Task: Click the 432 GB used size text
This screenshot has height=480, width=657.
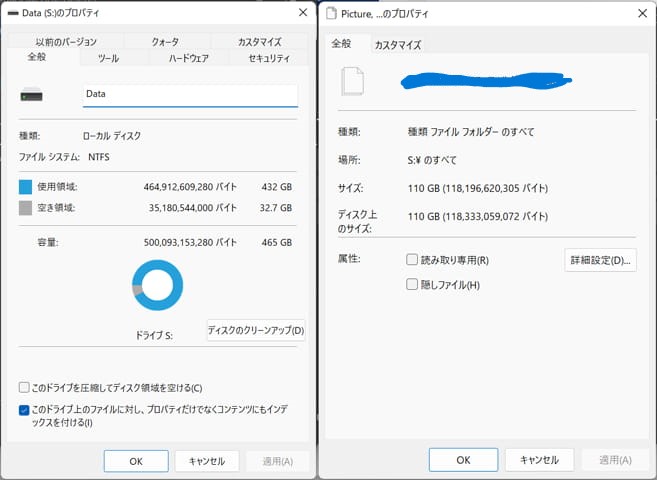Action: click(277, 187)
